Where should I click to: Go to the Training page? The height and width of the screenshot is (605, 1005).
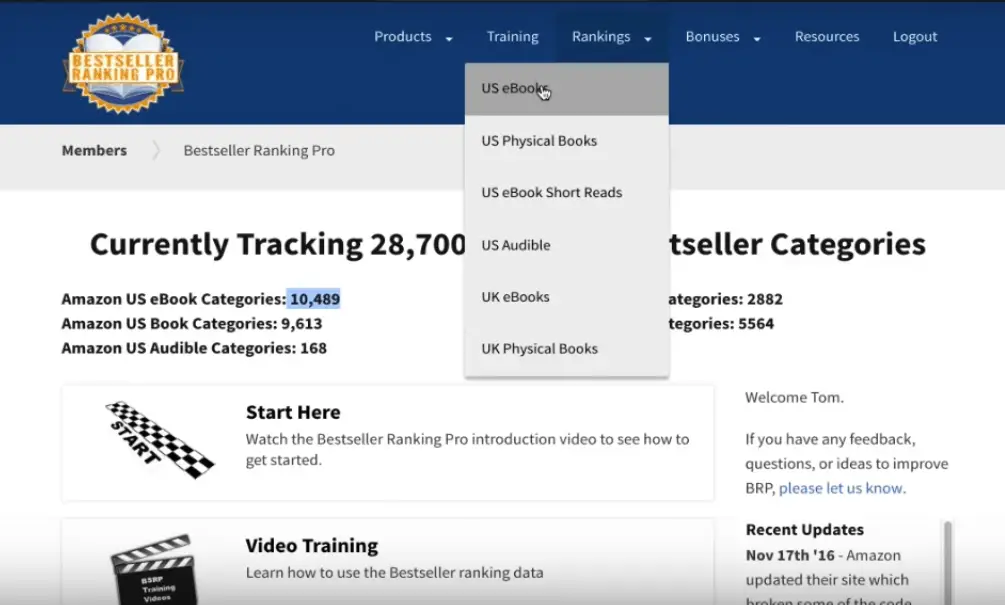point(512,37)
